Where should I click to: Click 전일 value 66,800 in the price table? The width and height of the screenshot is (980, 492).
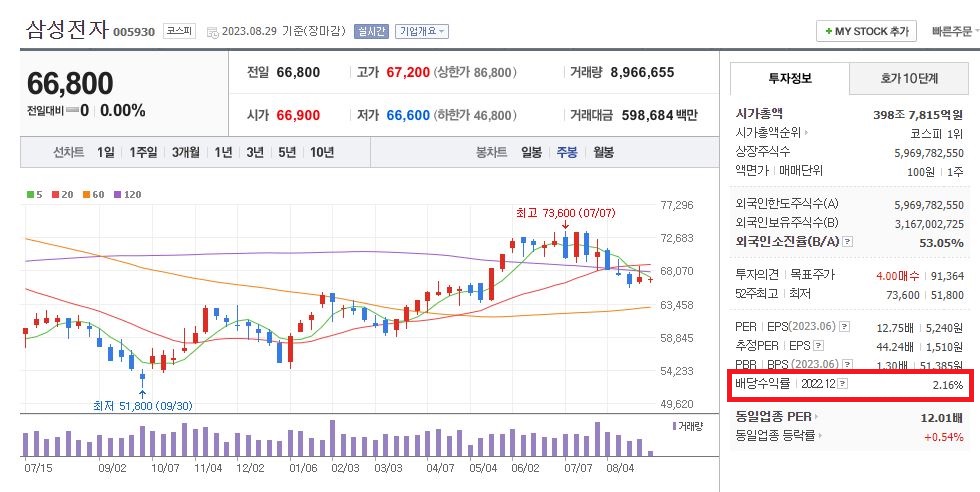pyautogui.click(x=298, y=73)
